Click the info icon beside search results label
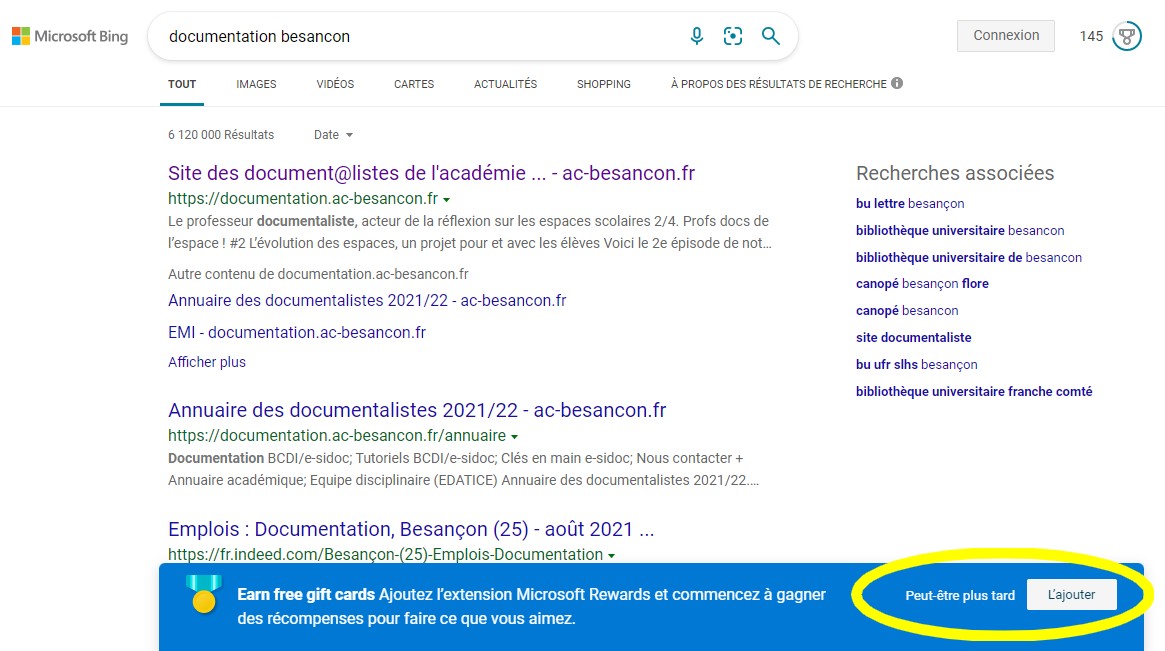Image resolution: width=1165 pixels, height=651 pixels. coord(897,83)
